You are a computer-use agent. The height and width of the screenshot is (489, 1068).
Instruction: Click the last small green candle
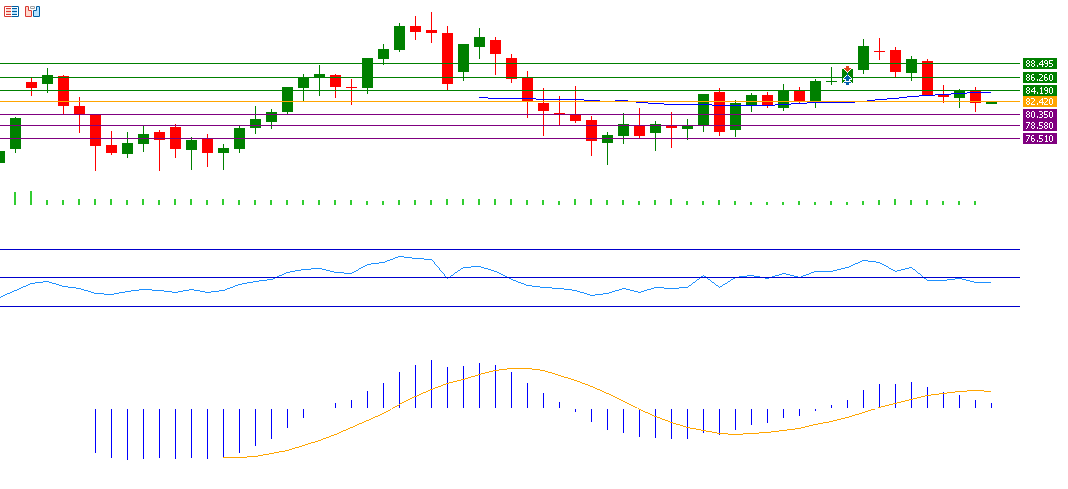(x=991, y=103)
